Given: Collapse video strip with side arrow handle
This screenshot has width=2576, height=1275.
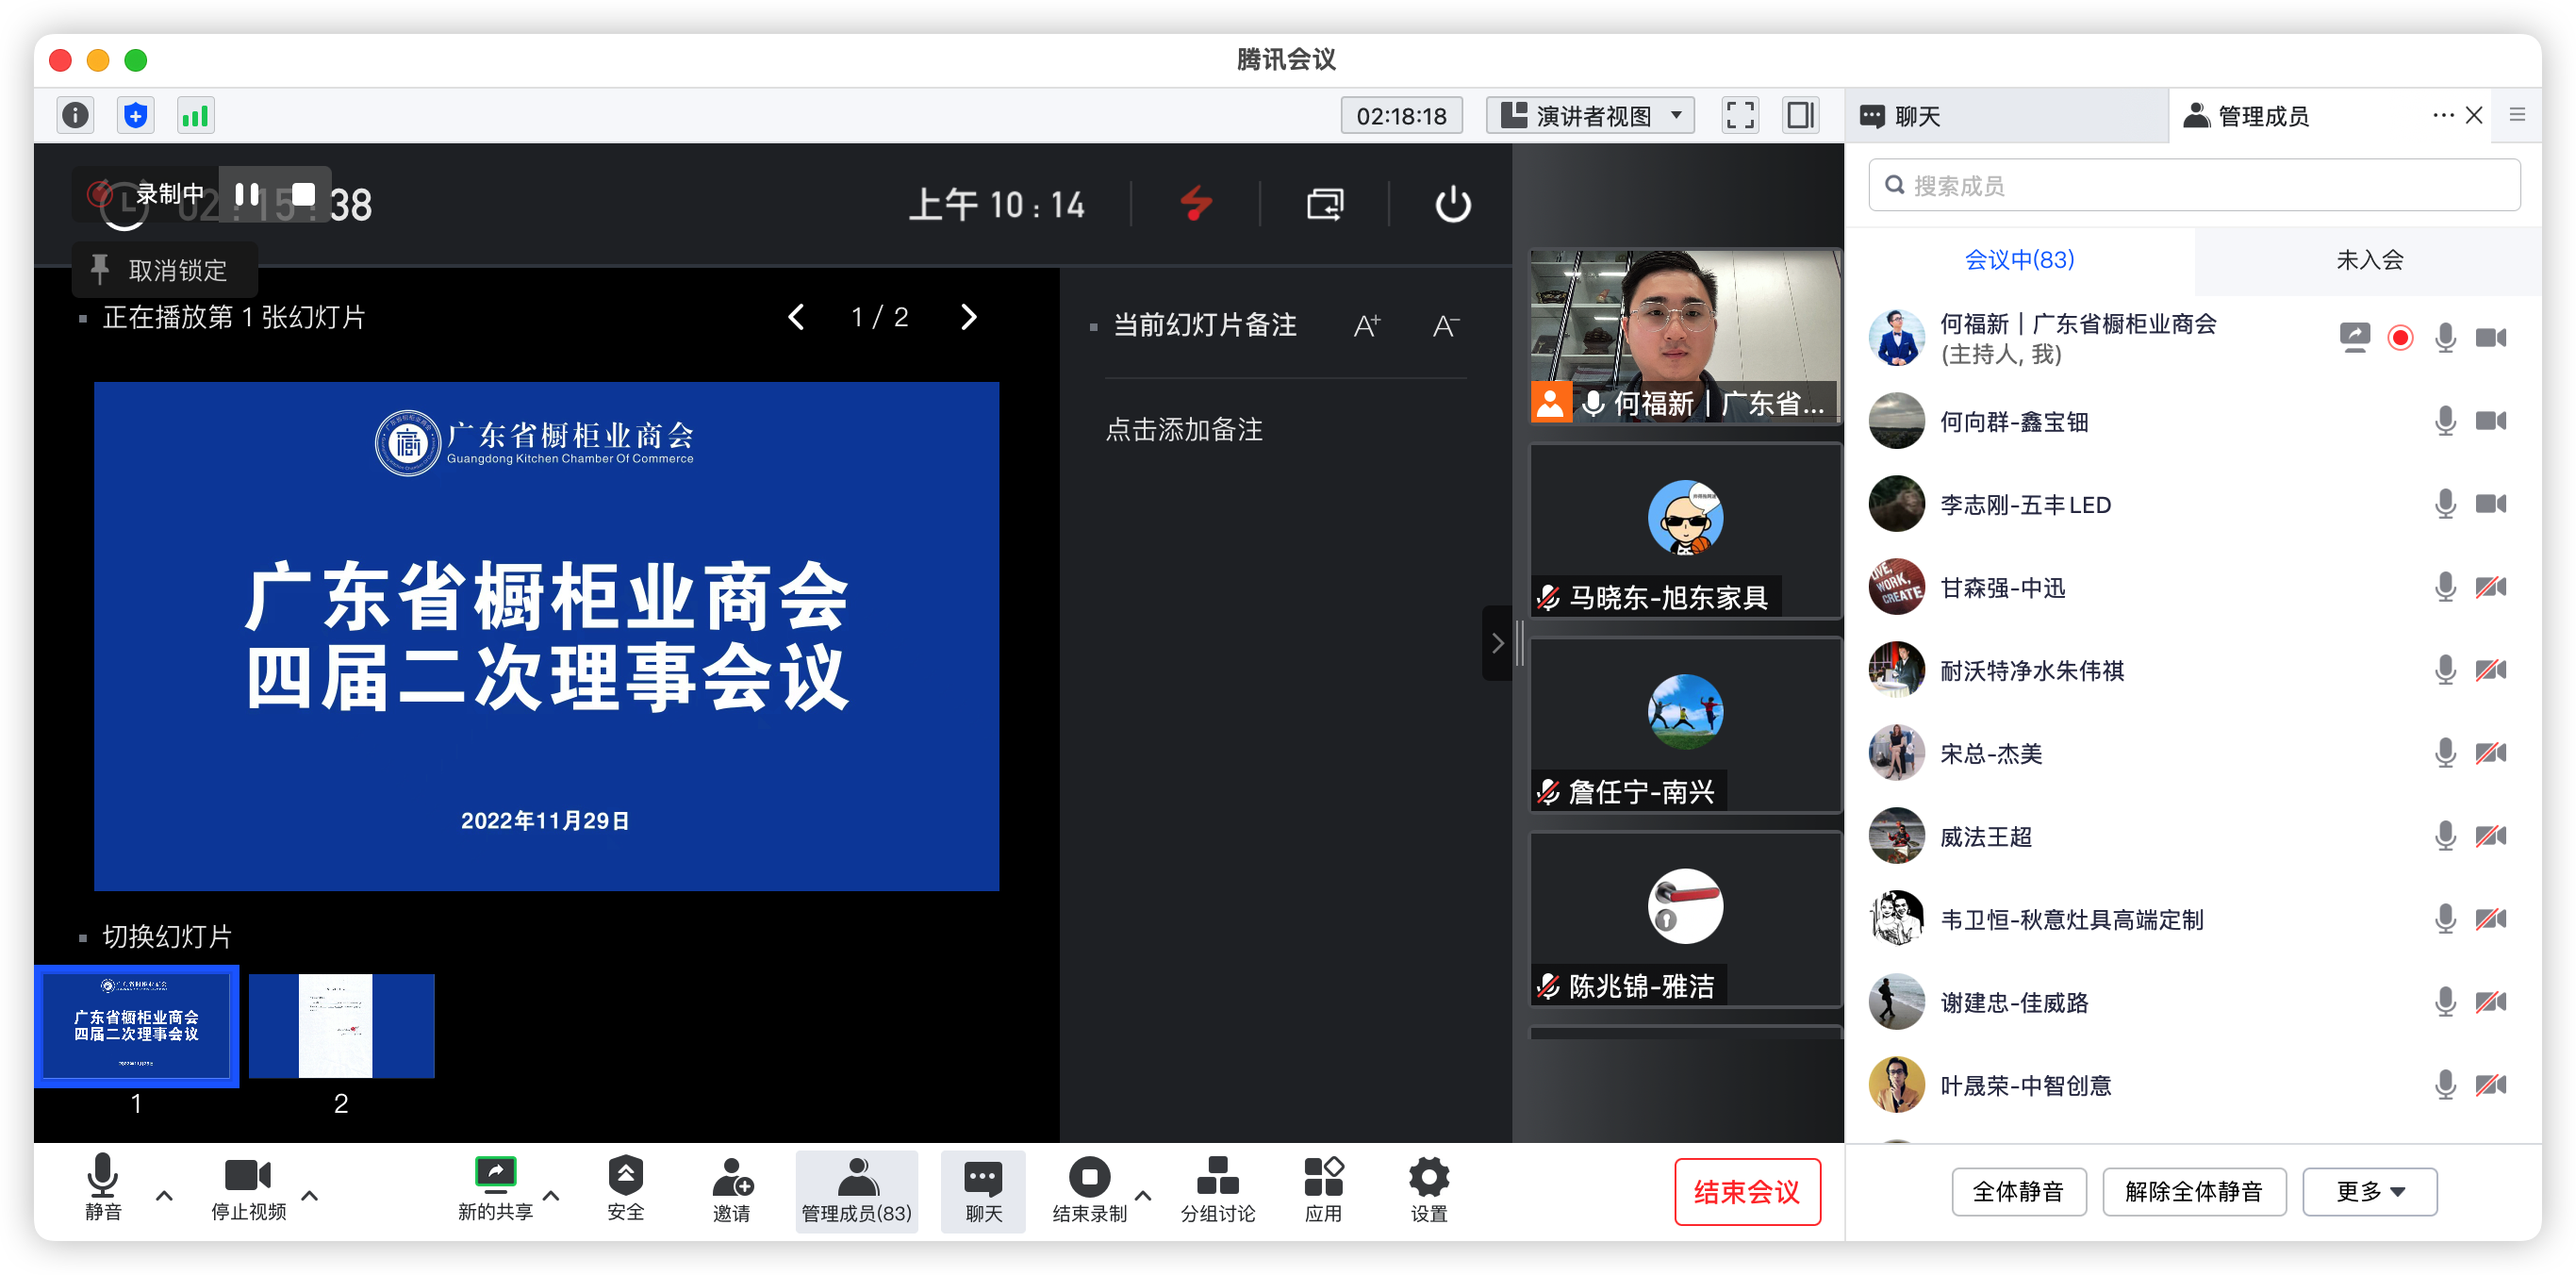Looking at the screenshot, I should point(1496,643).
